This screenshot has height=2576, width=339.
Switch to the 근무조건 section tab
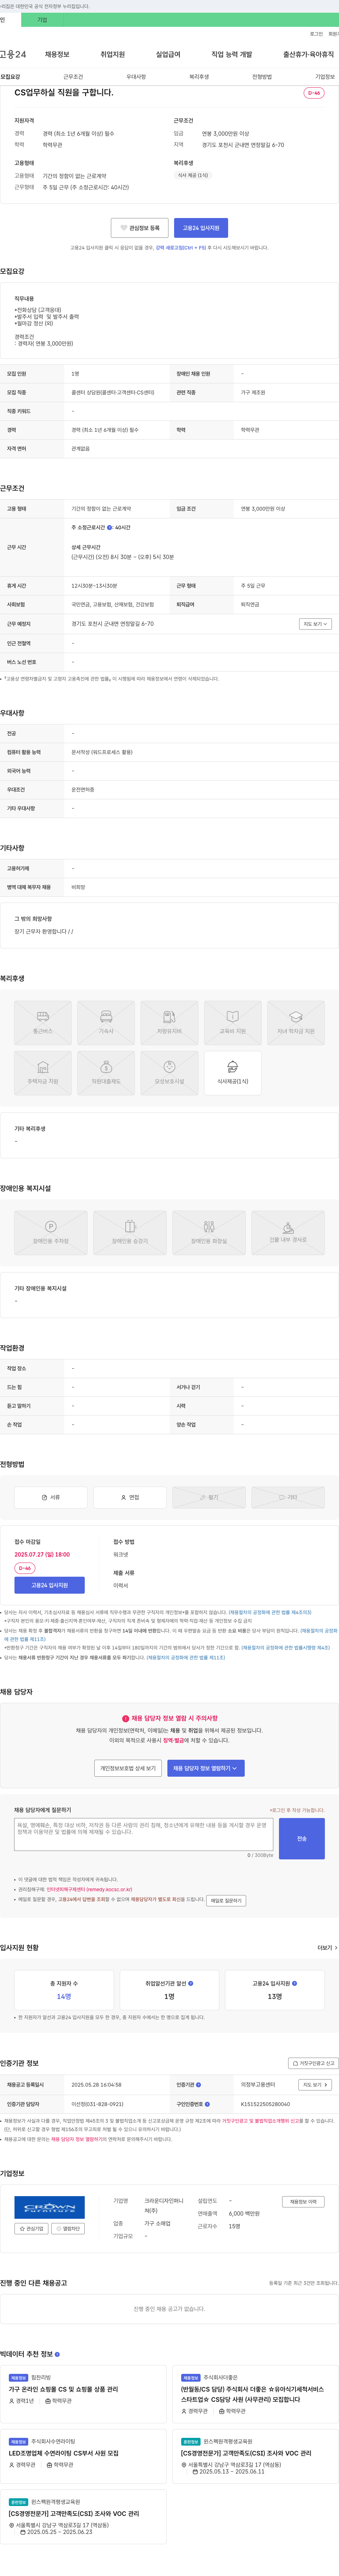(x=73, y=77)
